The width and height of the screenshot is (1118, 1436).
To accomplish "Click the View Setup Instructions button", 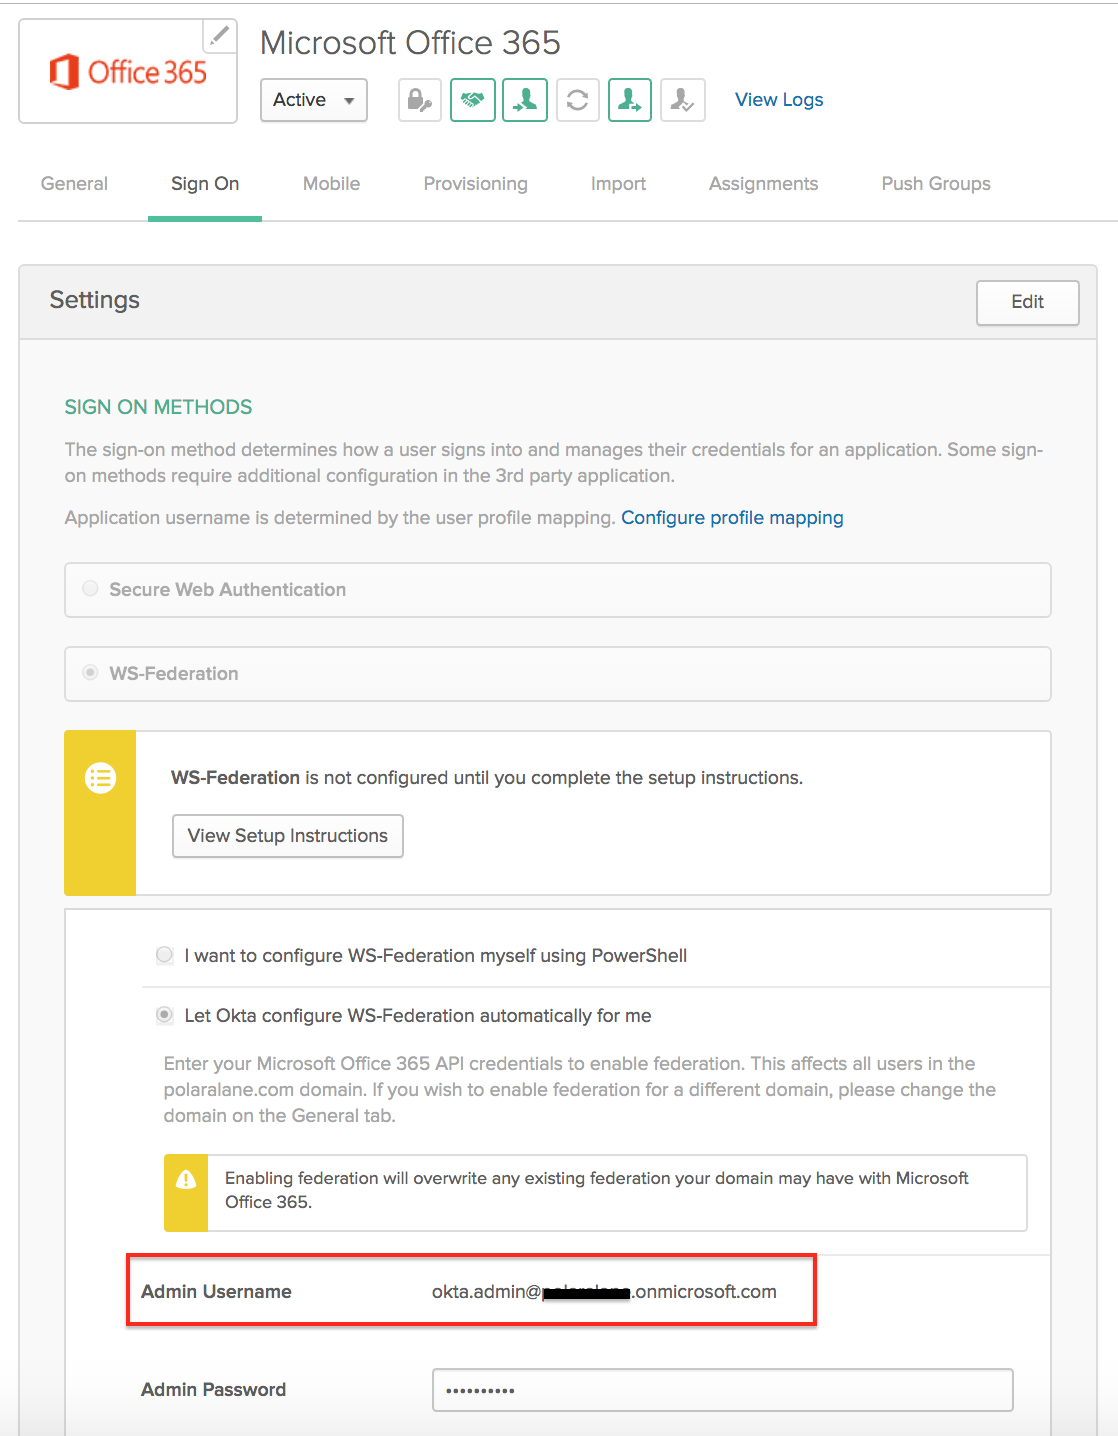I will [288, 836].
